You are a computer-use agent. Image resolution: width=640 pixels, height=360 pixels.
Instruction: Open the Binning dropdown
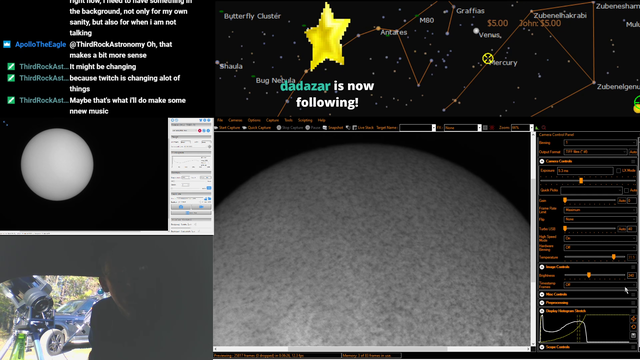600,142
